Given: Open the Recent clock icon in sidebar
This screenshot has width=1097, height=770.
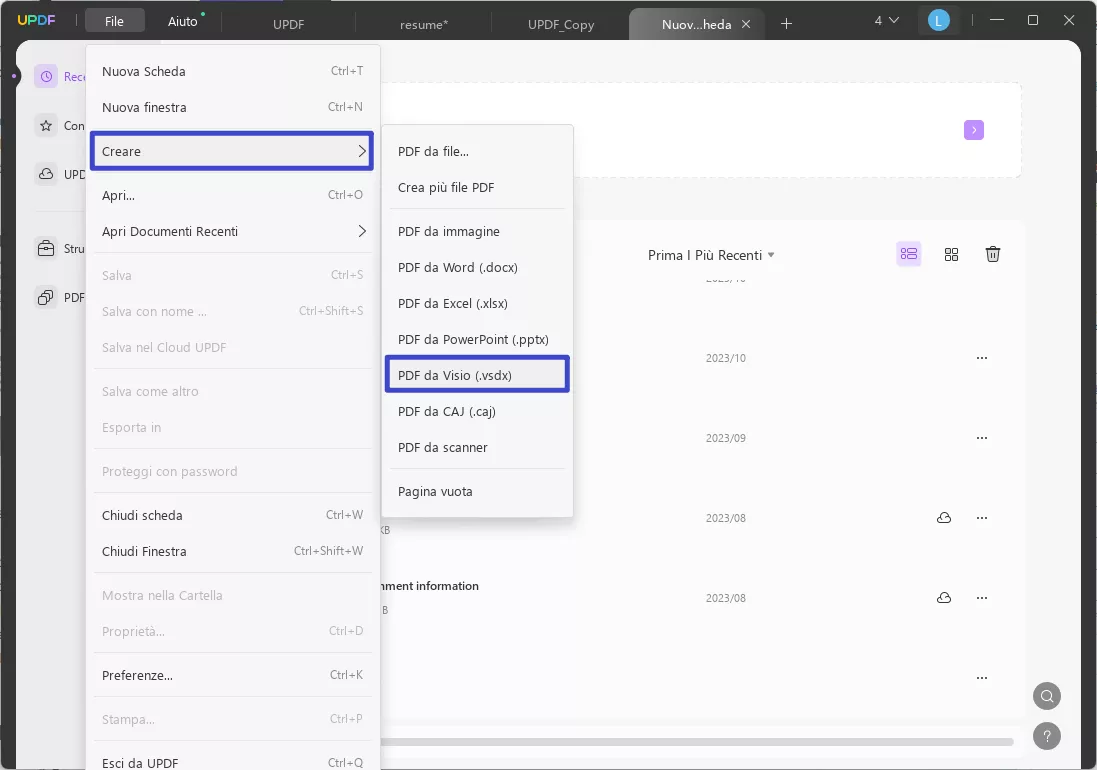Looking at the screenshot, I should (x=46, y=76).
